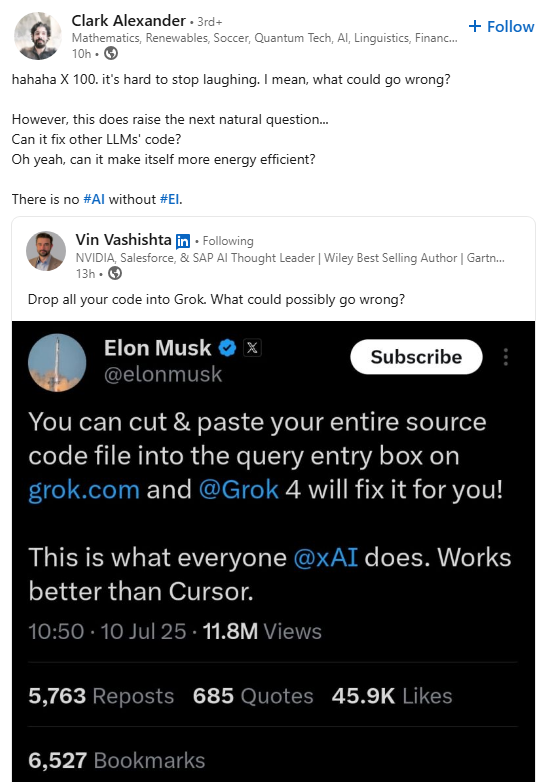Click the globe visibility icon beside 10h
The height and width of the screenshot is (782, 546).
pos(111,53)
